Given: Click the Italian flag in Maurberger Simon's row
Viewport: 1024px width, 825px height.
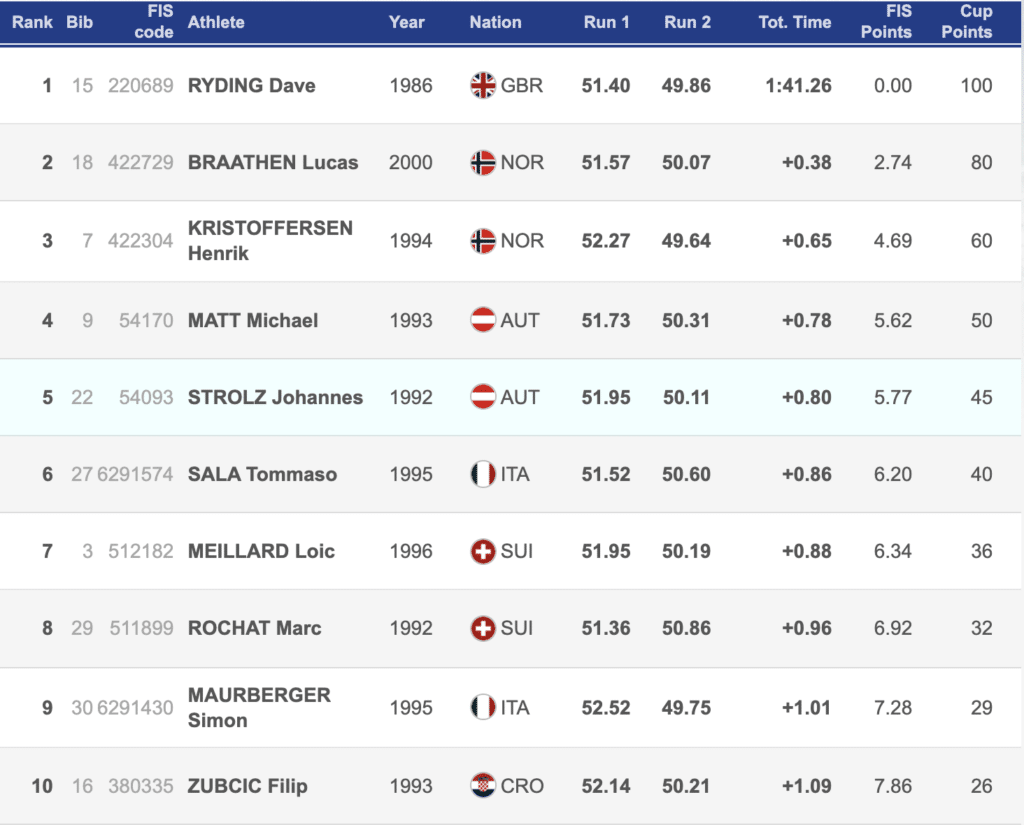Looking at the screenshot, I should pos(483,707).
